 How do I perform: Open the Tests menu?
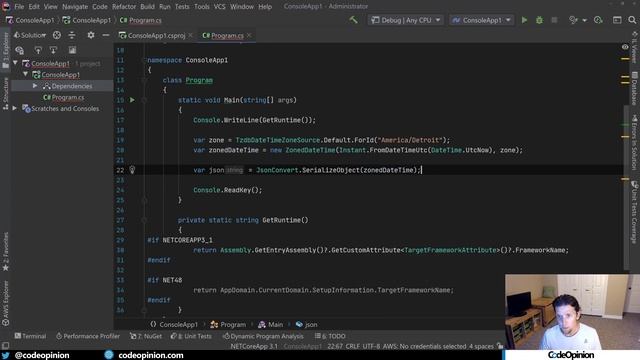(182, 7)
